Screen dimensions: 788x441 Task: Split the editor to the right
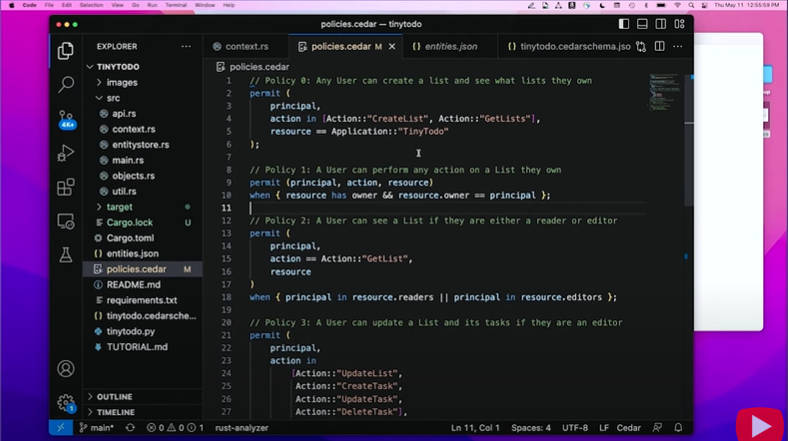click(x=659, y=46)
